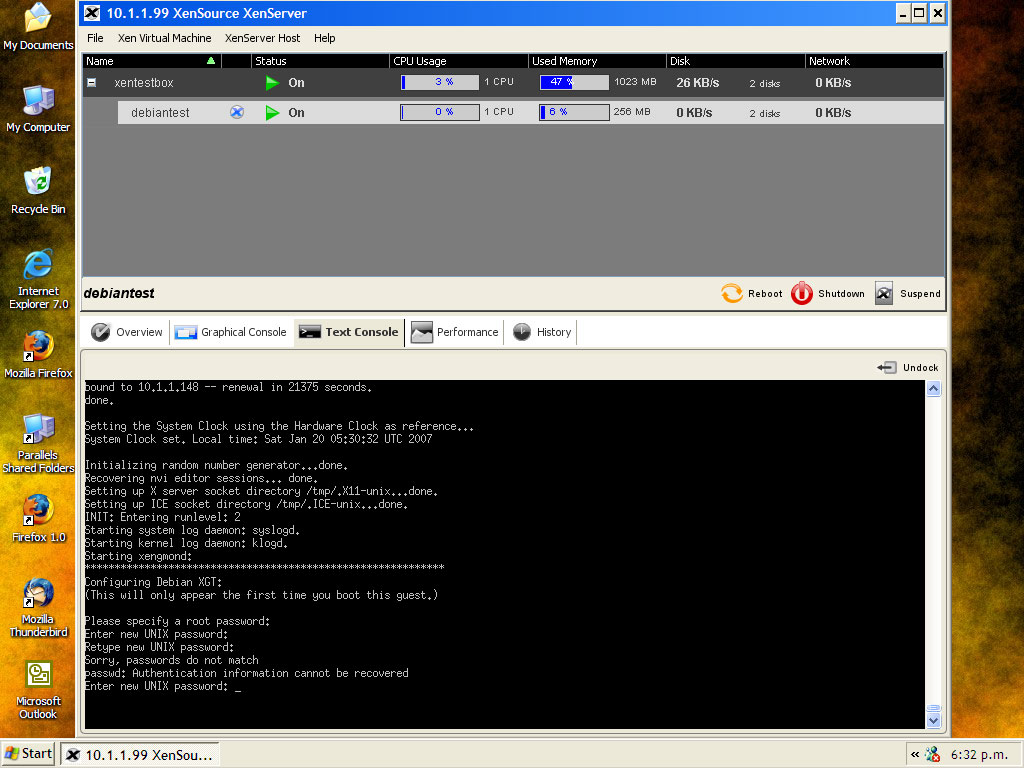Viewport: 1024px width, 768px height.
Task: Click the Disk column header
Action: point(736,61)
